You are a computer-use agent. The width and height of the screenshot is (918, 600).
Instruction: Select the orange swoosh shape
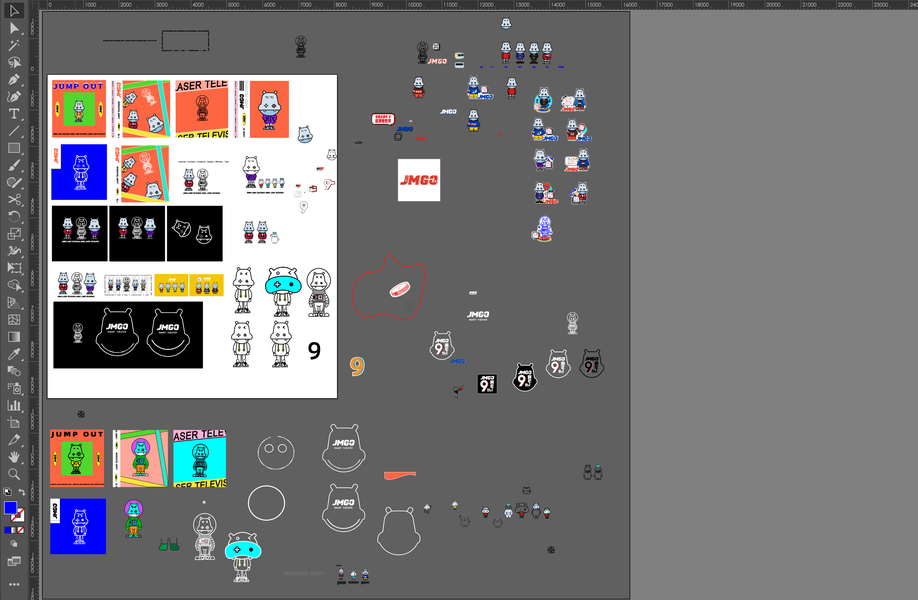[400, 475]
